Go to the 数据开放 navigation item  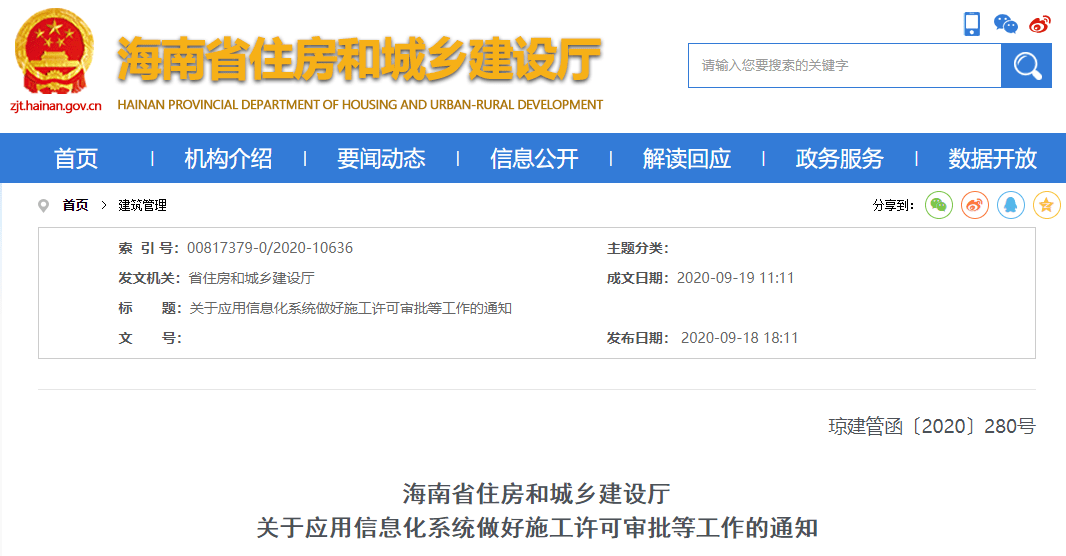tap(992, 158)
